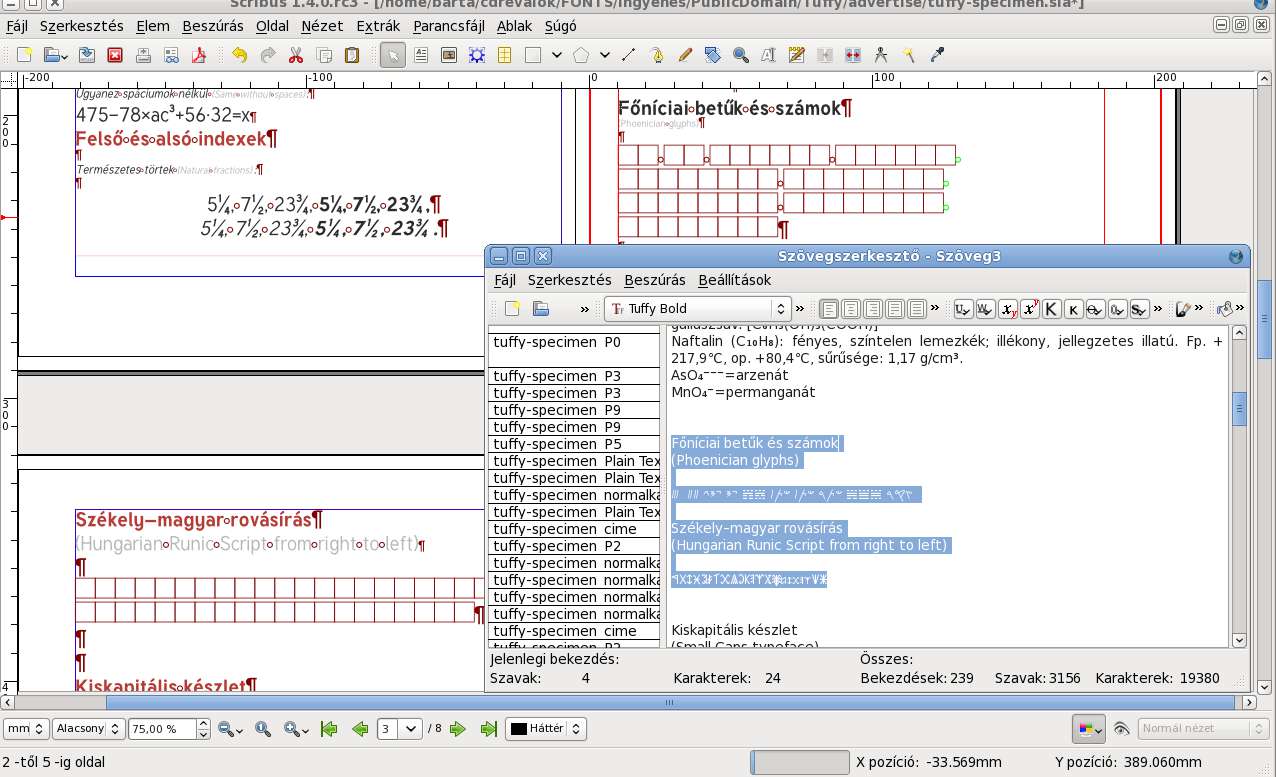Select the Insert Image Frame tool
Image resolution: width=1276 pixels, height=777 pixels.
coord(449,55)
